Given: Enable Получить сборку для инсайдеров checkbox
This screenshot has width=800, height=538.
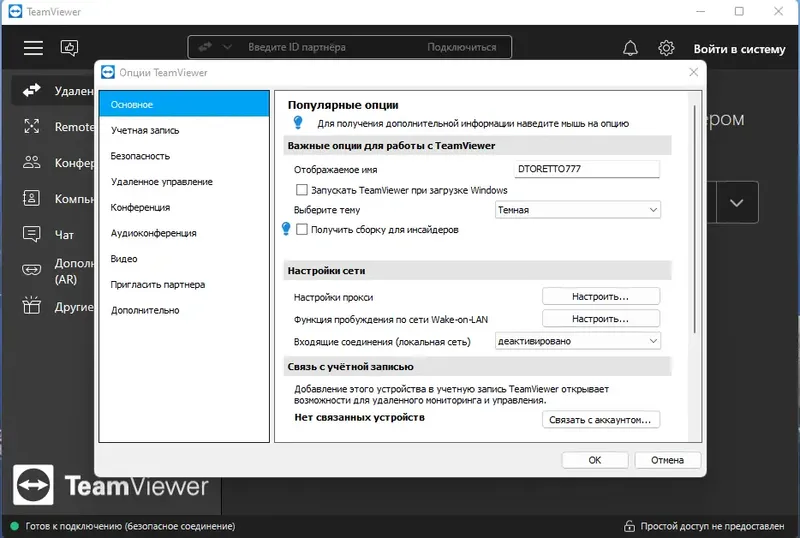Looking at the screenshot, I should [302, 229].
